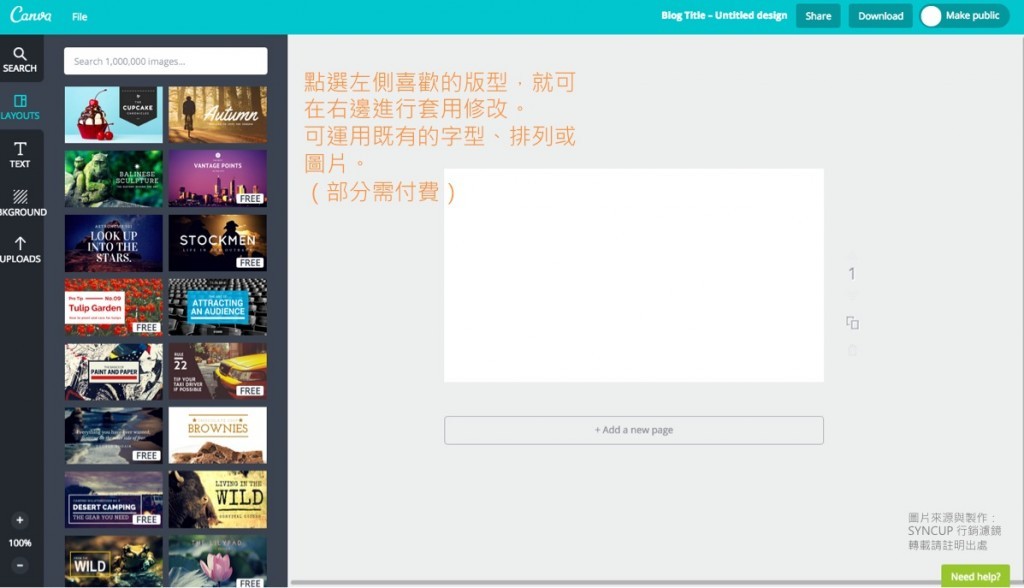This screenshot has width=1024, height=588.
Task: Select the Search tool in the sidebar
Action: tap(21, 60)
